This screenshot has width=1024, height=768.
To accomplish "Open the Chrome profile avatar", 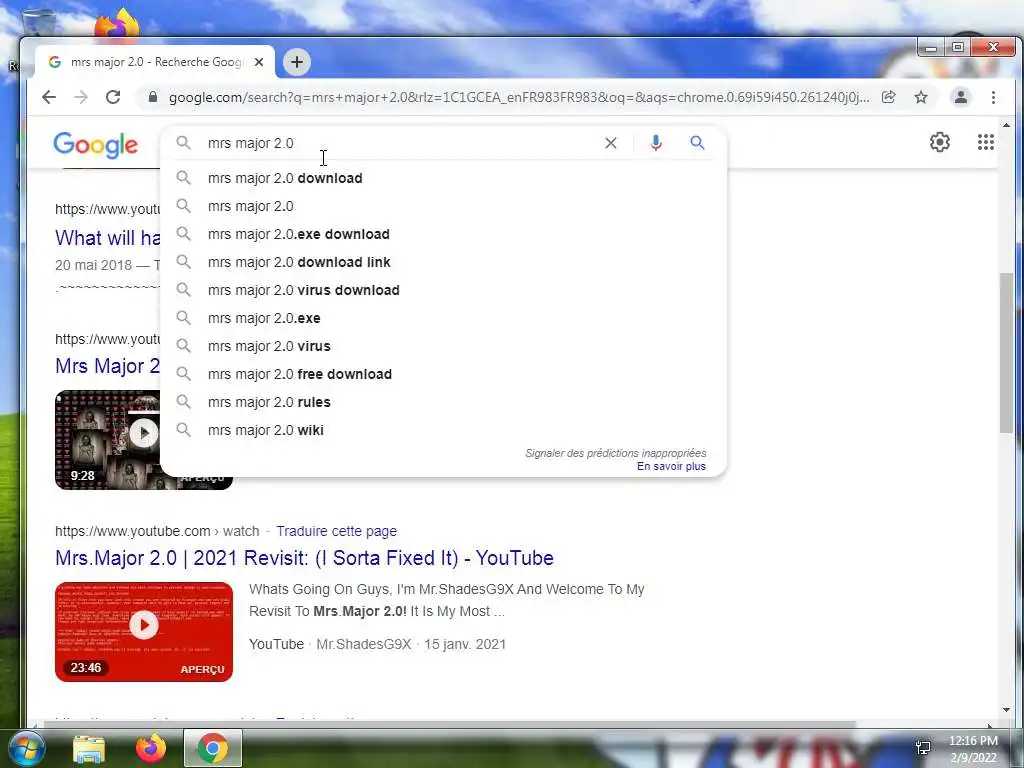I will [x=961, y=97].
